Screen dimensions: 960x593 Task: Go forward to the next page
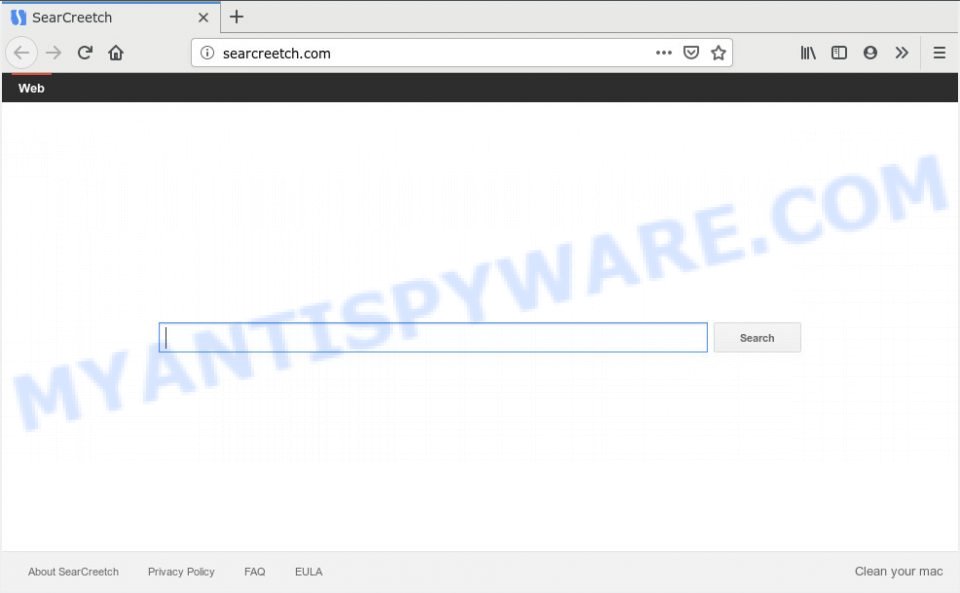[54, 53]
